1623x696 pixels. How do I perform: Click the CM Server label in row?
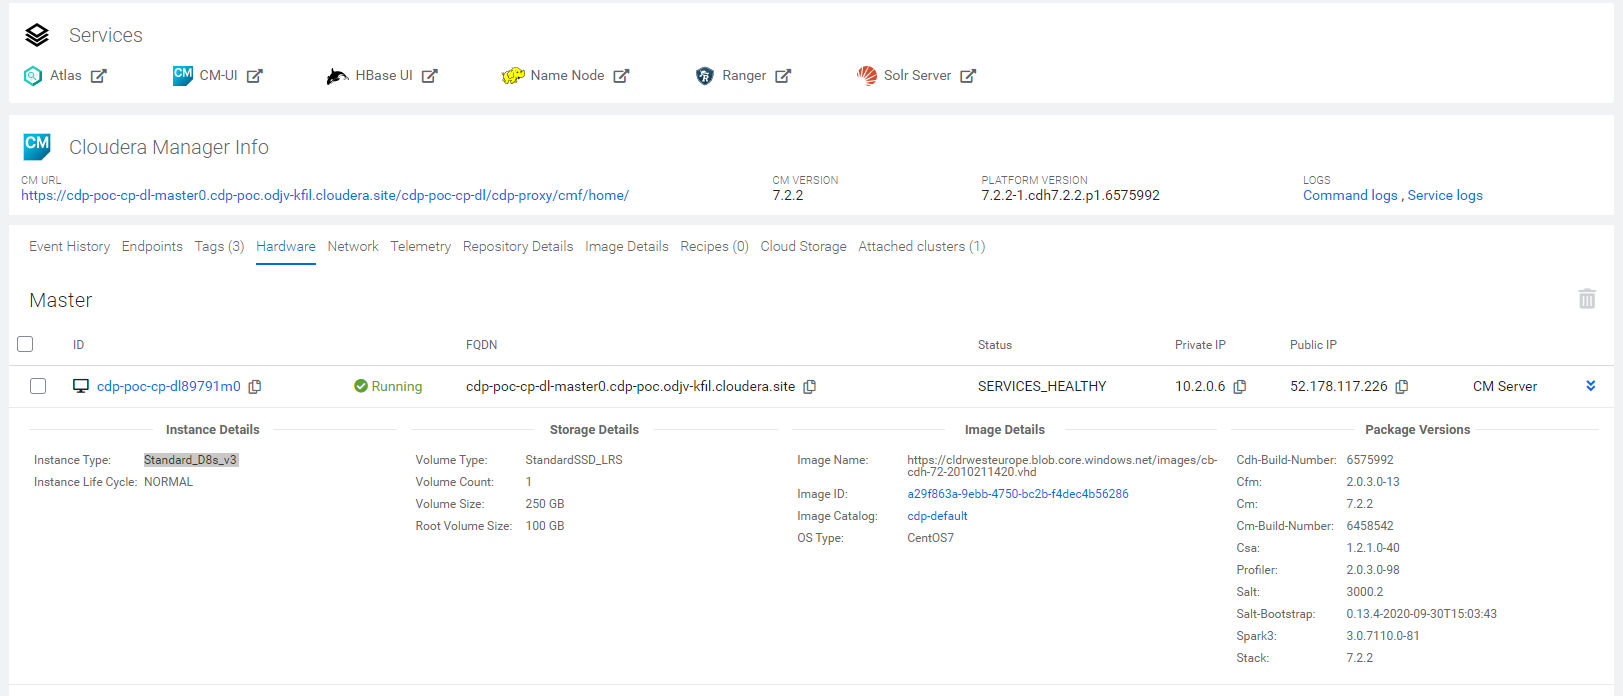pos(1505,386)
